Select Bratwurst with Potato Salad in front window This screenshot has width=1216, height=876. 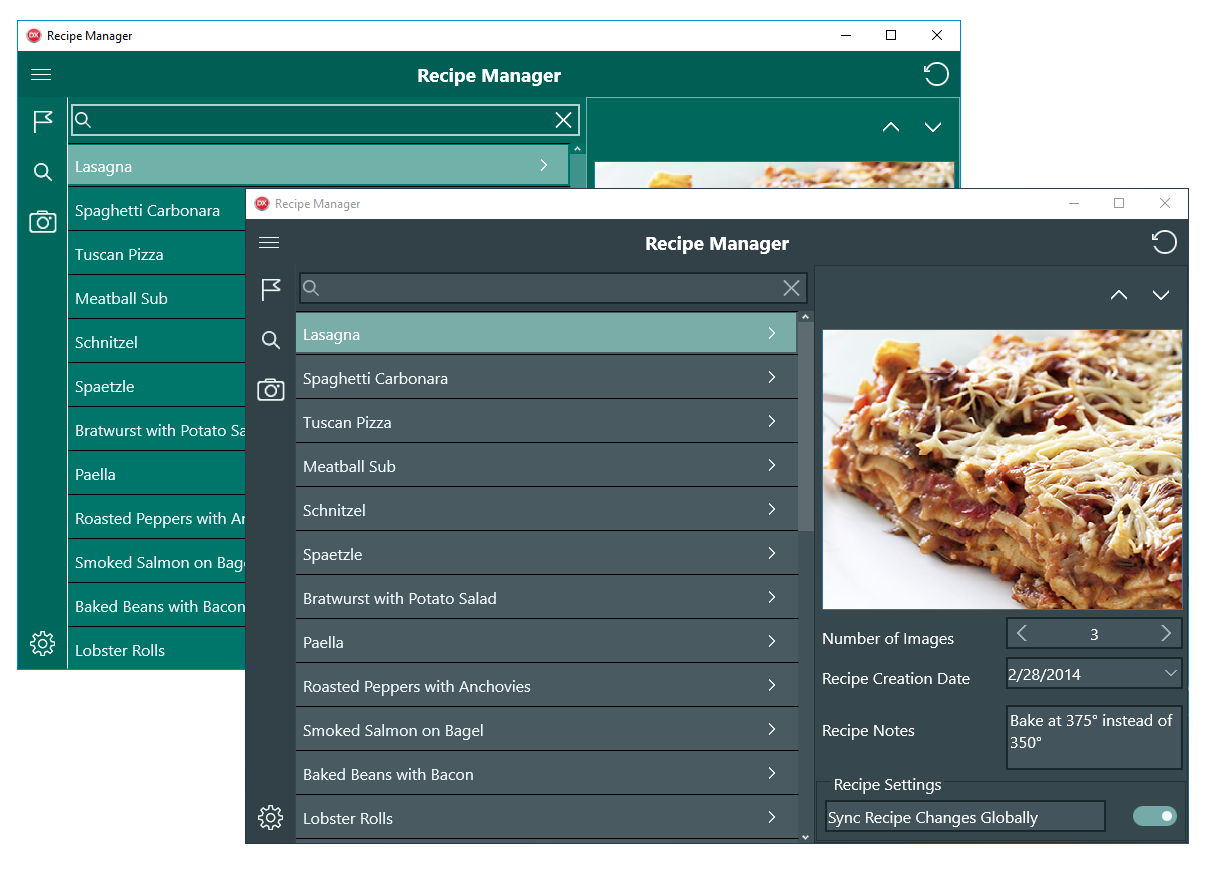coord(546,598)
